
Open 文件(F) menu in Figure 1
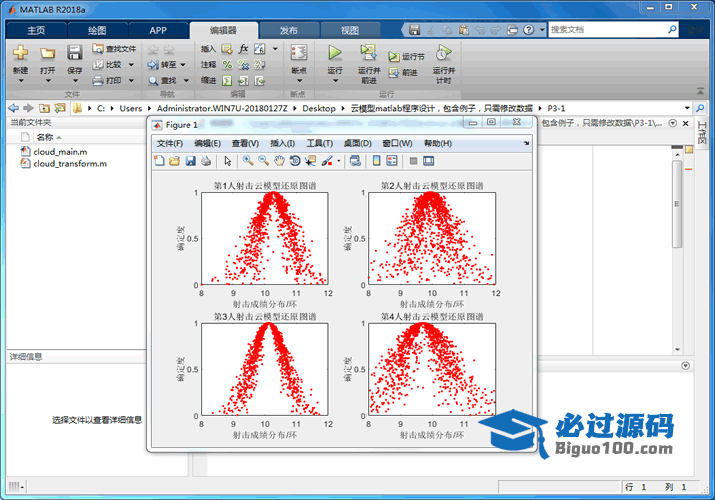[x=170, y=144]
